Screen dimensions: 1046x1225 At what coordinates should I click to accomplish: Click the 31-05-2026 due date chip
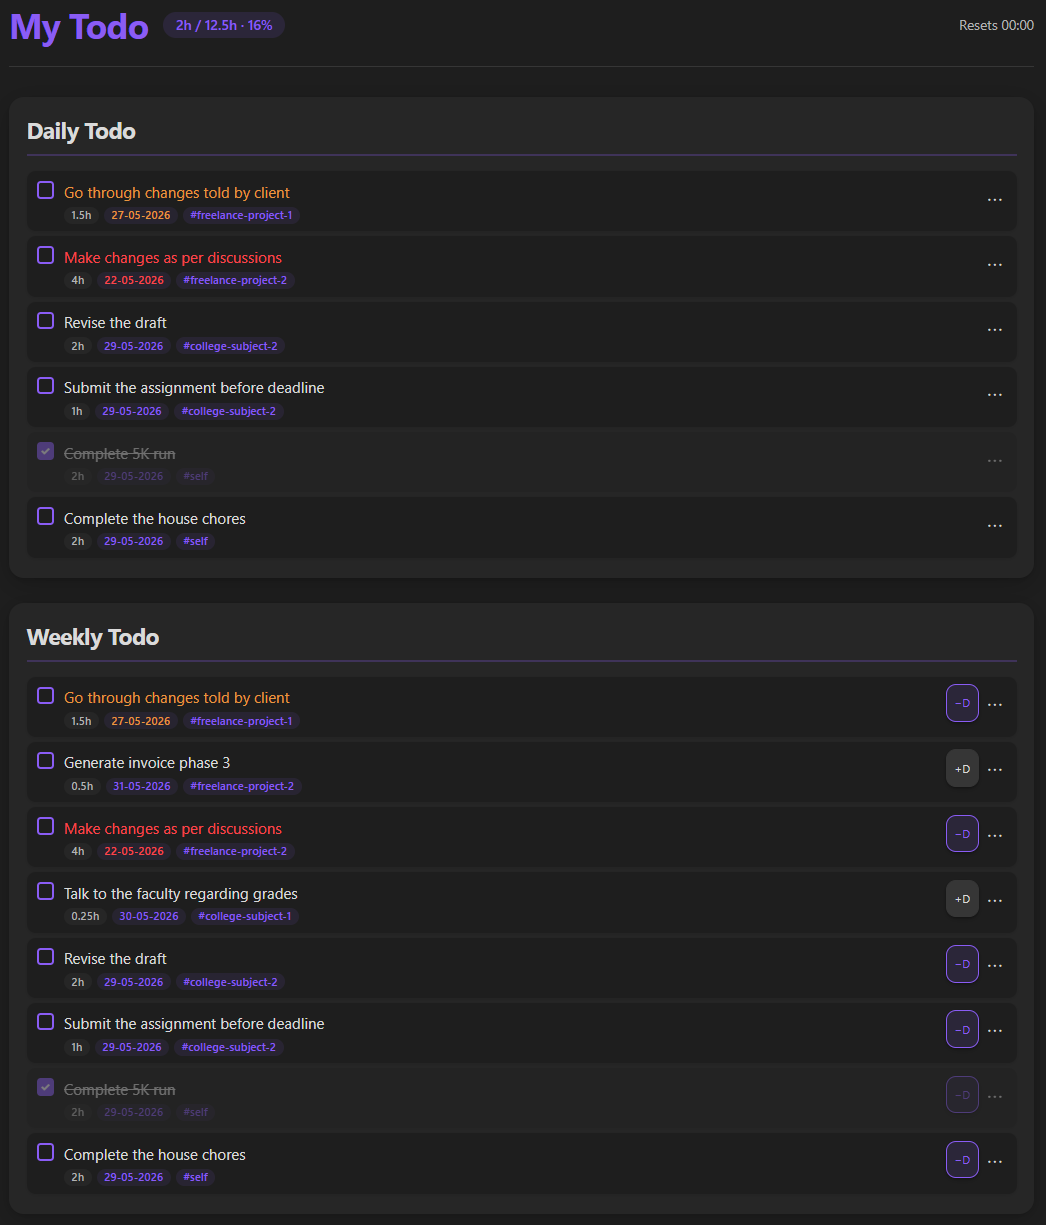(141, 786)
